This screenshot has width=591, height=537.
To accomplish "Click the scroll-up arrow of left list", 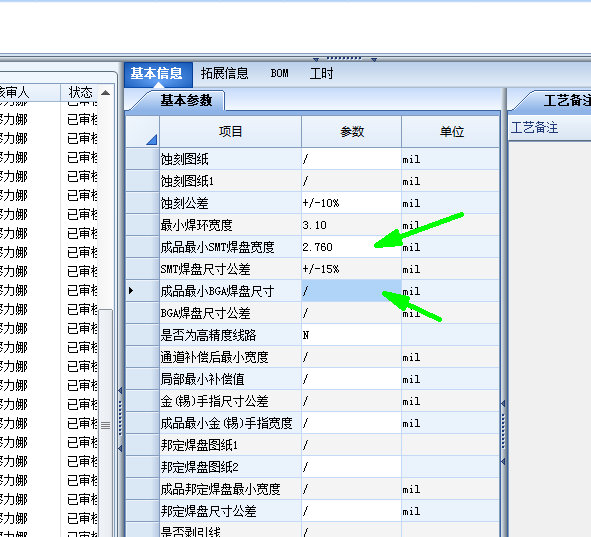I will pos(106,93).
